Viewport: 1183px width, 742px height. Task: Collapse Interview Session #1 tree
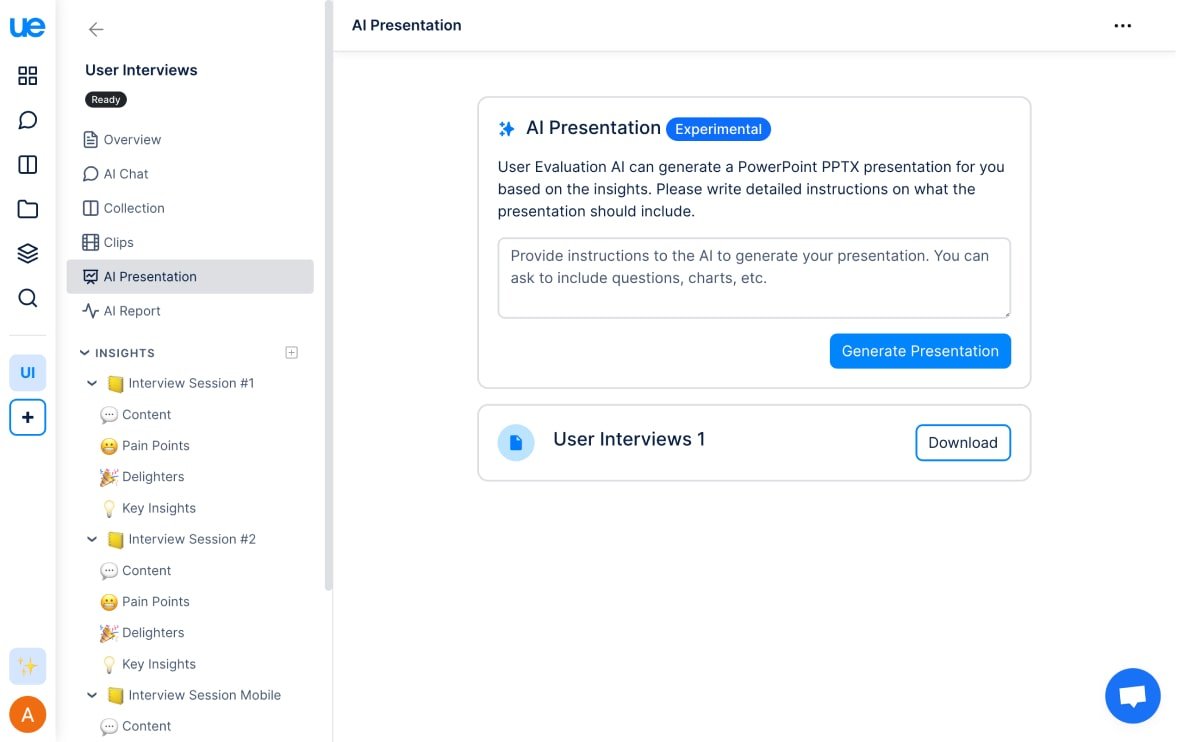point(92,383)
